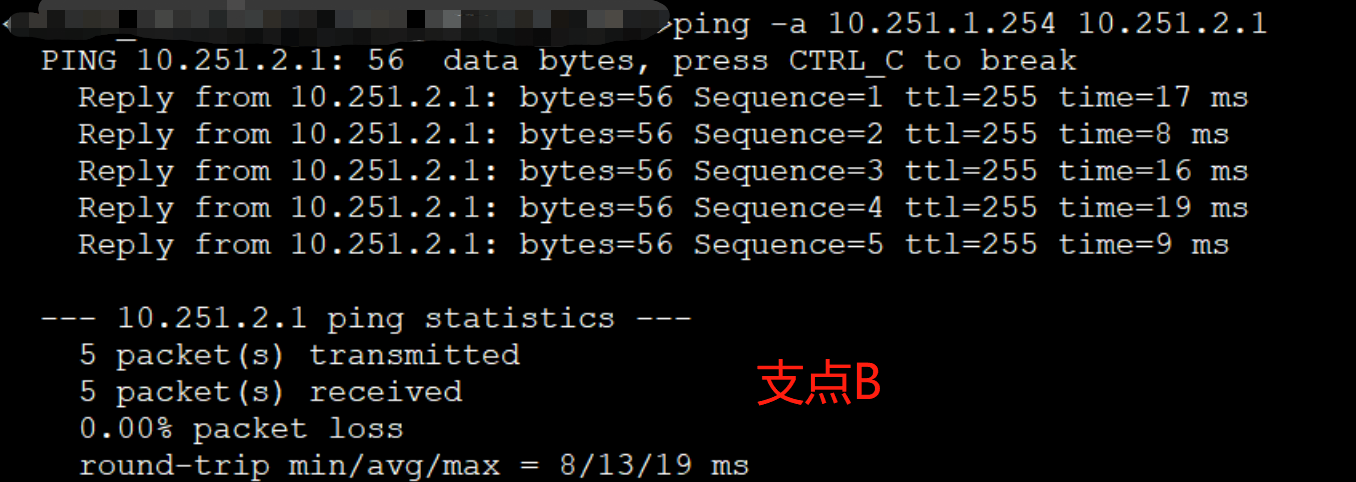Click '5 packet(s) received' line
This screenshot has width=1356, height=482.
[x=270, y=392]
